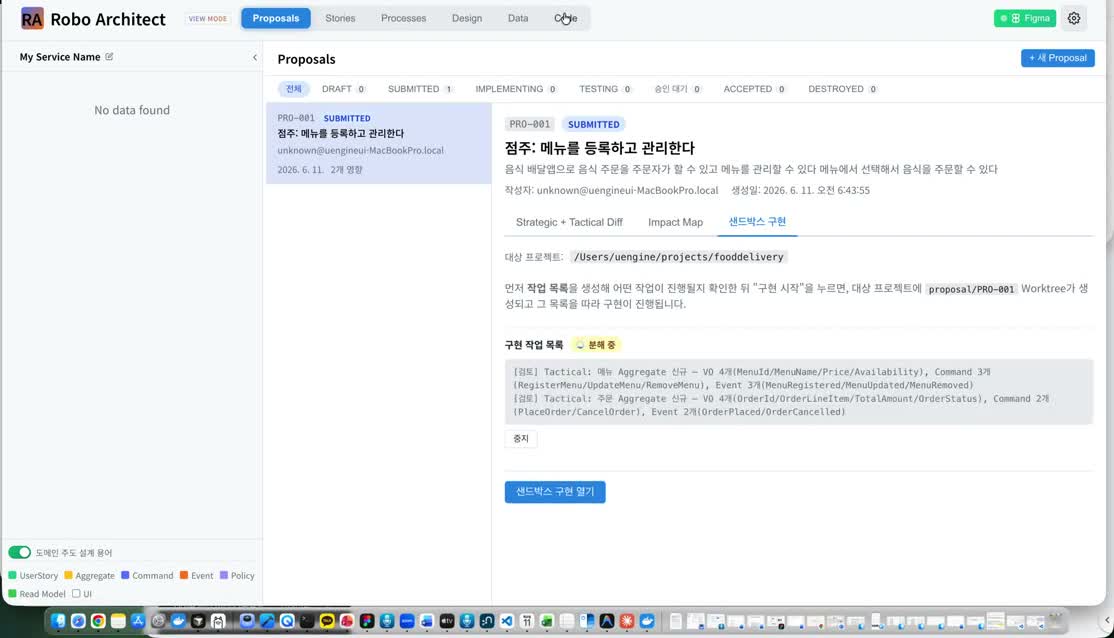Open Safari from the dock
The height and width of the screenshot is (638, 1114).
tap(78, 621)
